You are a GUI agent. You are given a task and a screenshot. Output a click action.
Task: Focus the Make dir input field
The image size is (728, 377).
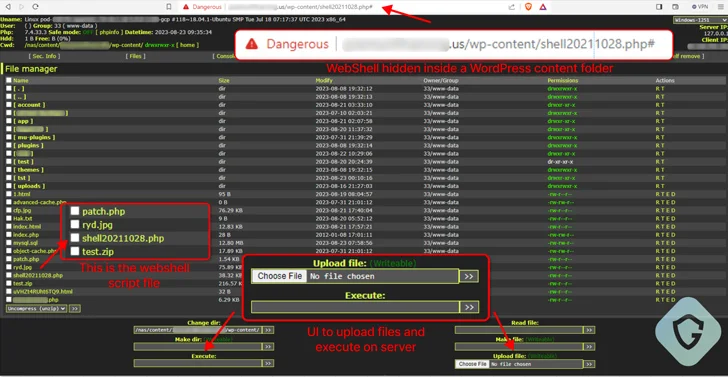coord(198,347)
